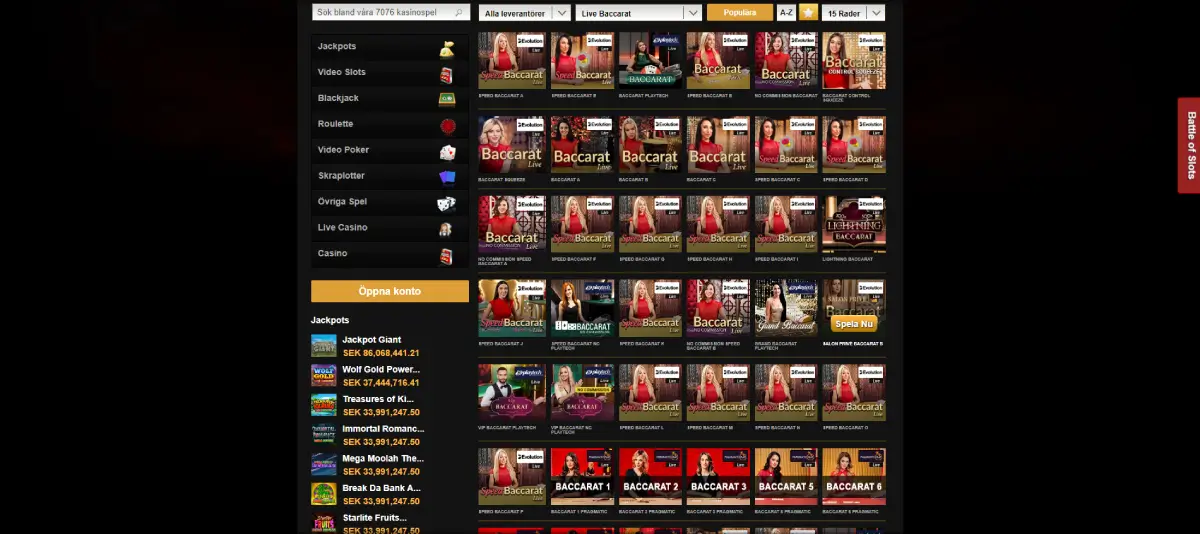Click Spela Nu on Salon Privé Baccarat

point(853,324)
